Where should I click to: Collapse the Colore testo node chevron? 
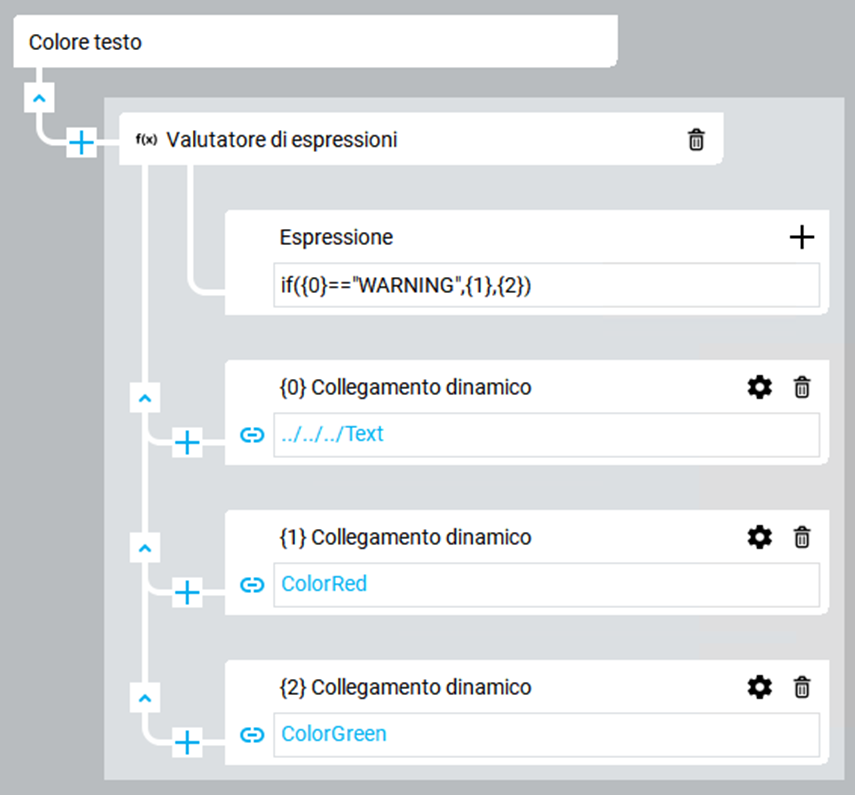(x=38, y=98)
